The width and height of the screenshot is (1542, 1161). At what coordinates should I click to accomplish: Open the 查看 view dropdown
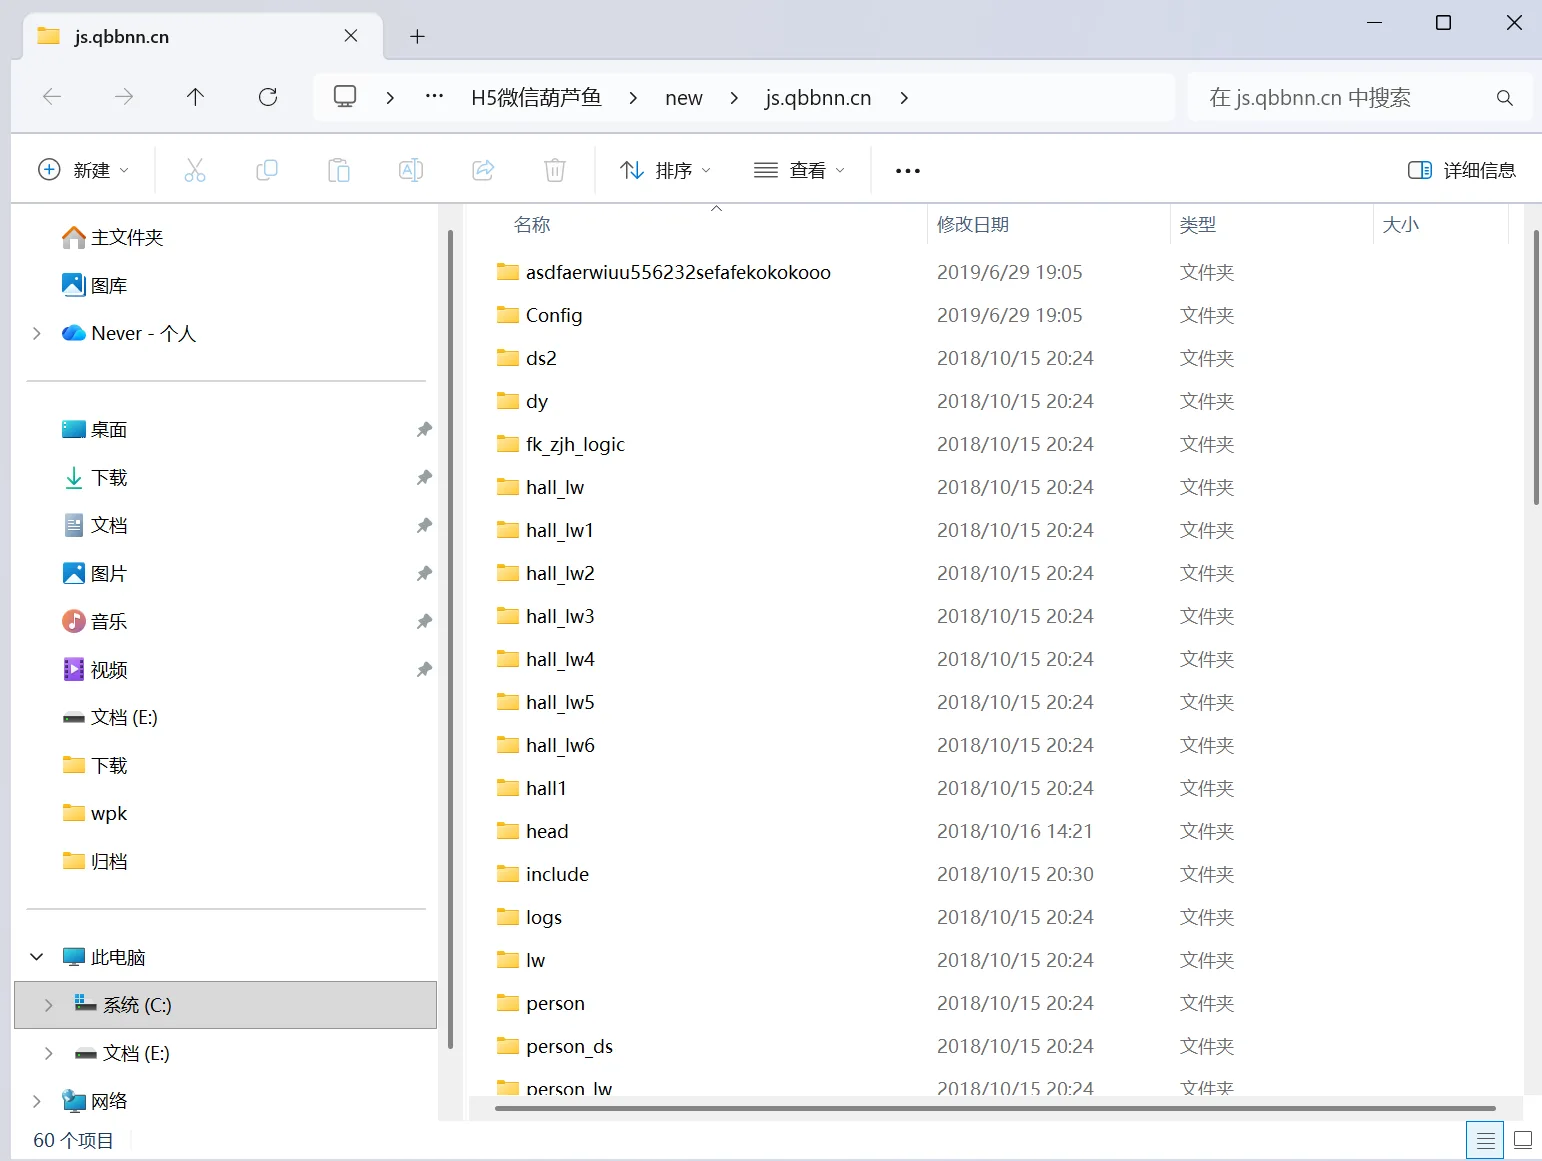(x=799, y=170)
